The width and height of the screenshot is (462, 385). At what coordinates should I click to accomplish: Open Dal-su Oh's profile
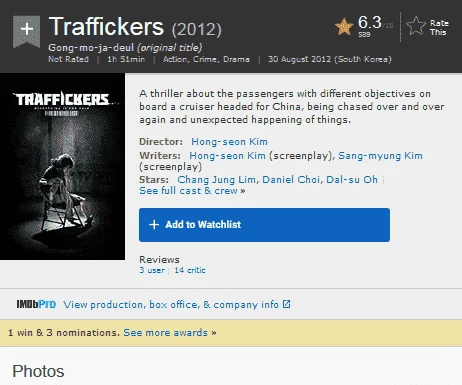tap(352, 180)
